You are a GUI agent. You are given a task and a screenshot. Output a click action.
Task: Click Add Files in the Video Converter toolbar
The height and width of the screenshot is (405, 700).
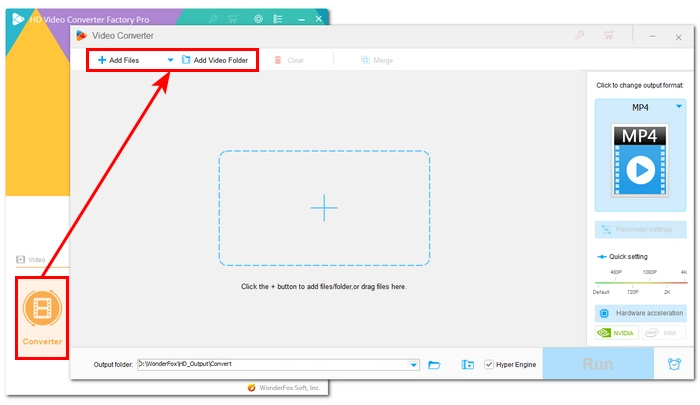point(118,60)
